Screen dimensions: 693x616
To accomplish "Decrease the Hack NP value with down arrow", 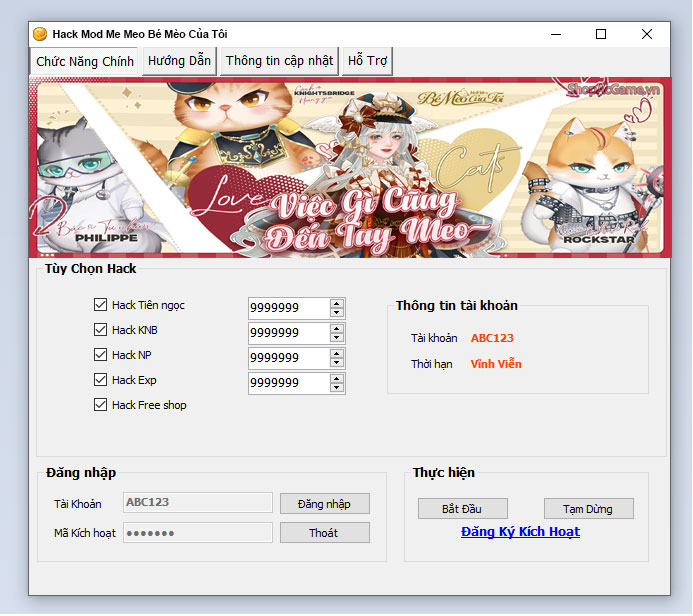I will pyautogui.click(x=337, y=363).
